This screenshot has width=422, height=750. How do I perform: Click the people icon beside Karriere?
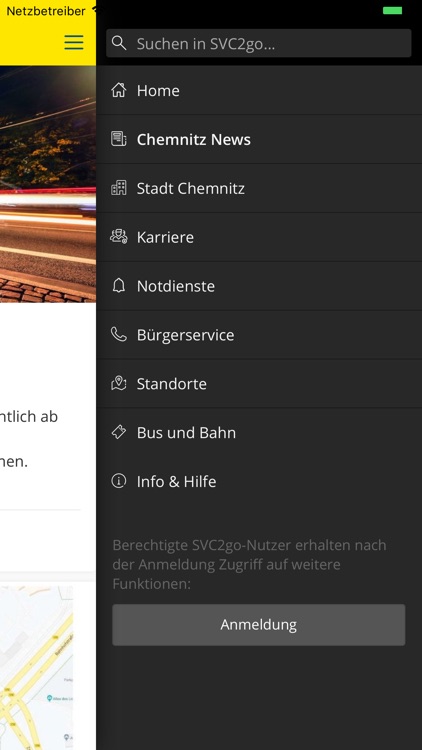(x=119, y=236)
